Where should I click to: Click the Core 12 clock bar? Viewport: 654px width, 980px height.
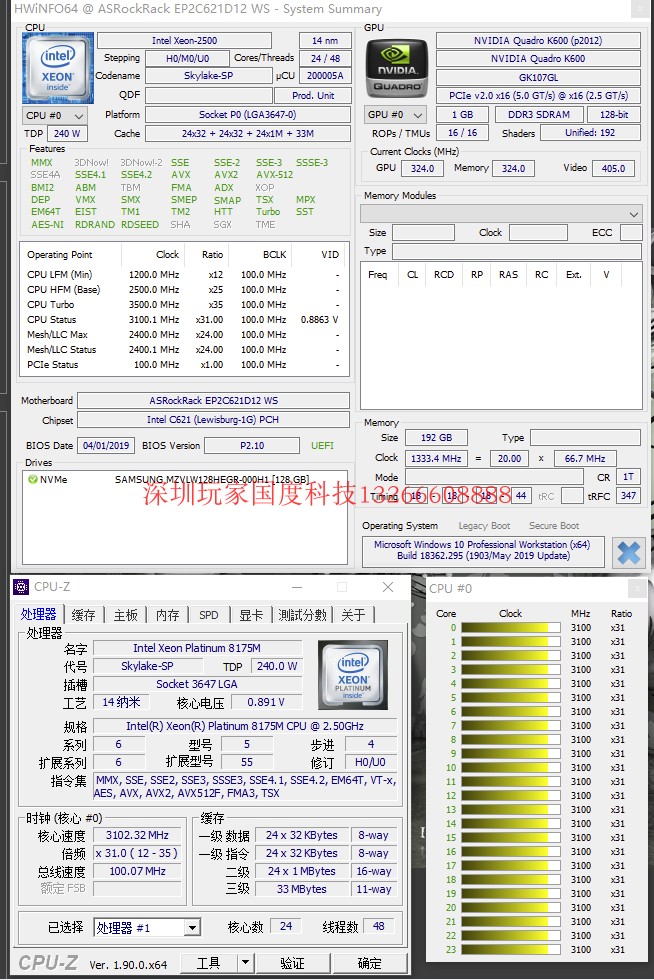511,796
